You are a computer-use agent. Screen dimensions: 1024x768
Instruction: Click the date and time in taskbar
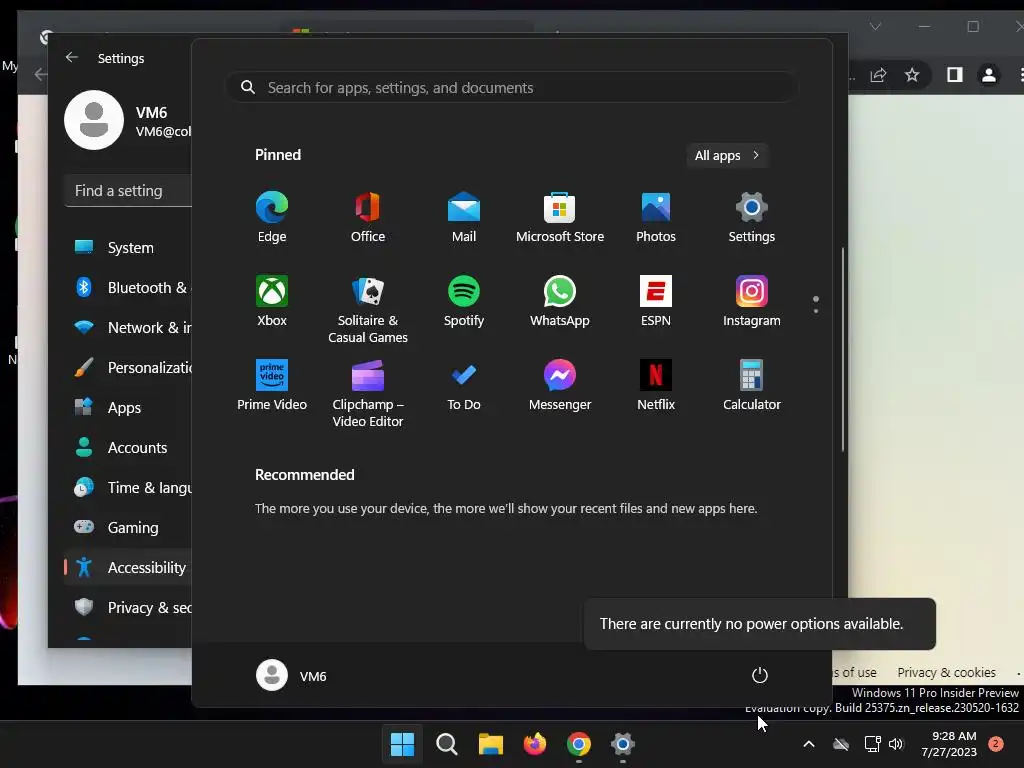click(949, 744)
